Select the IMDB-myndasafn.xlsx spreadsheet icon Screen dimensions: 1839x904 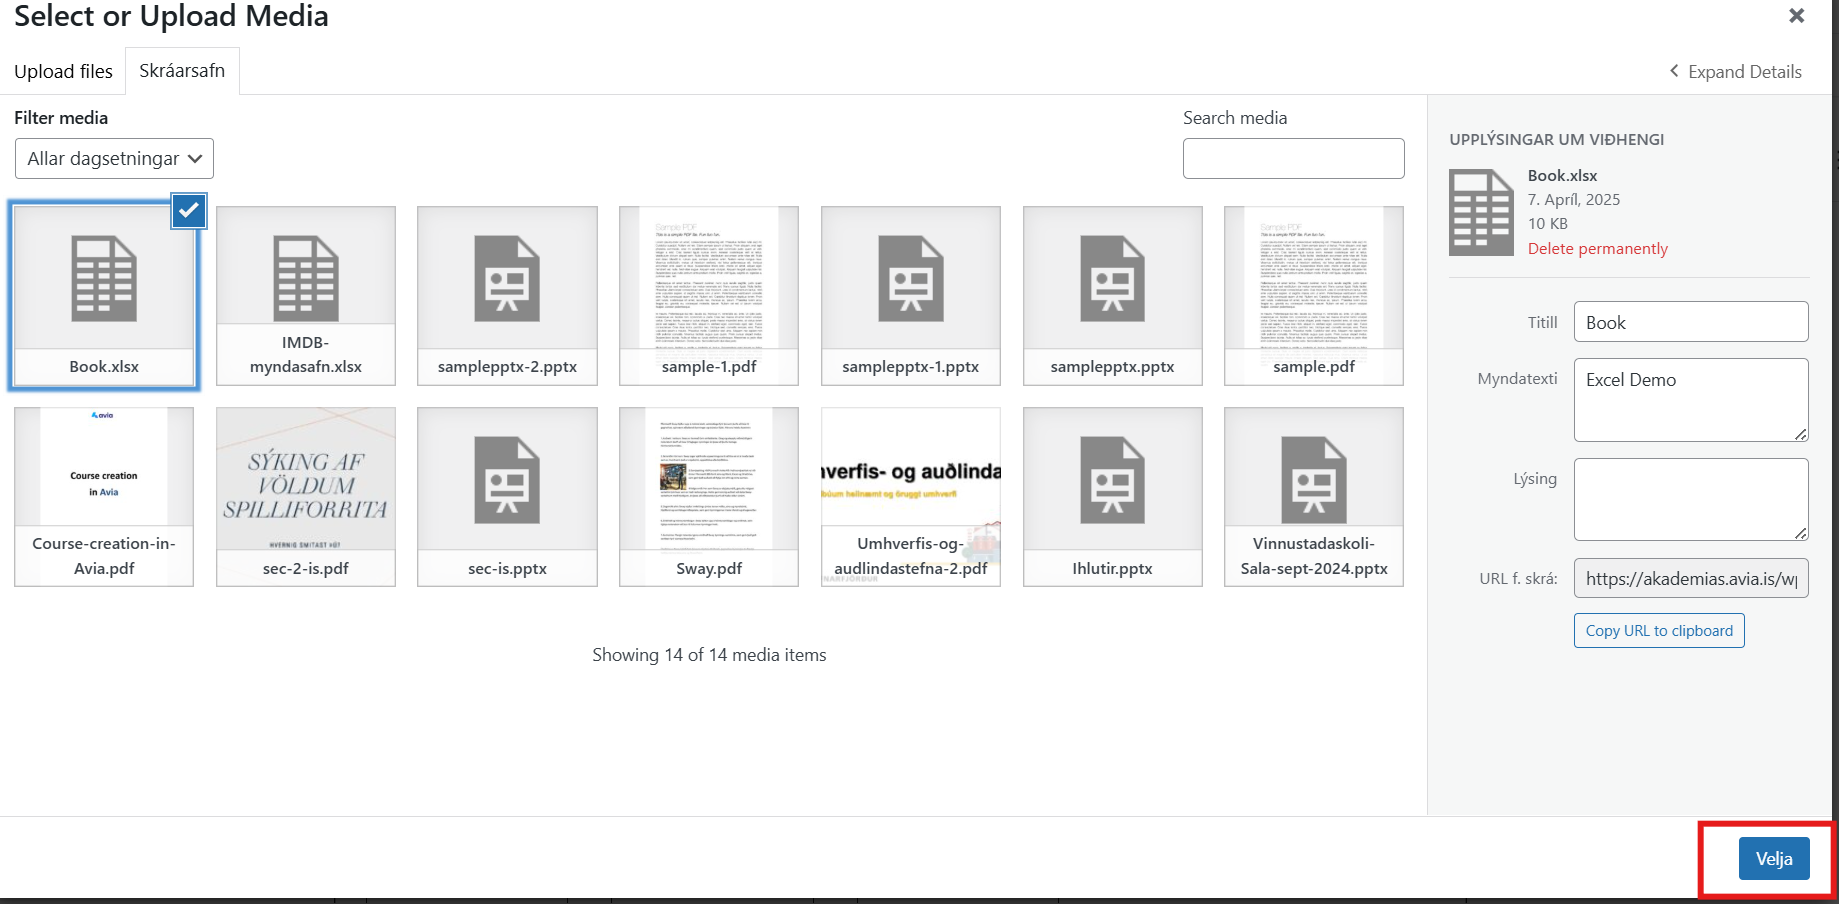tap(306, 279)
